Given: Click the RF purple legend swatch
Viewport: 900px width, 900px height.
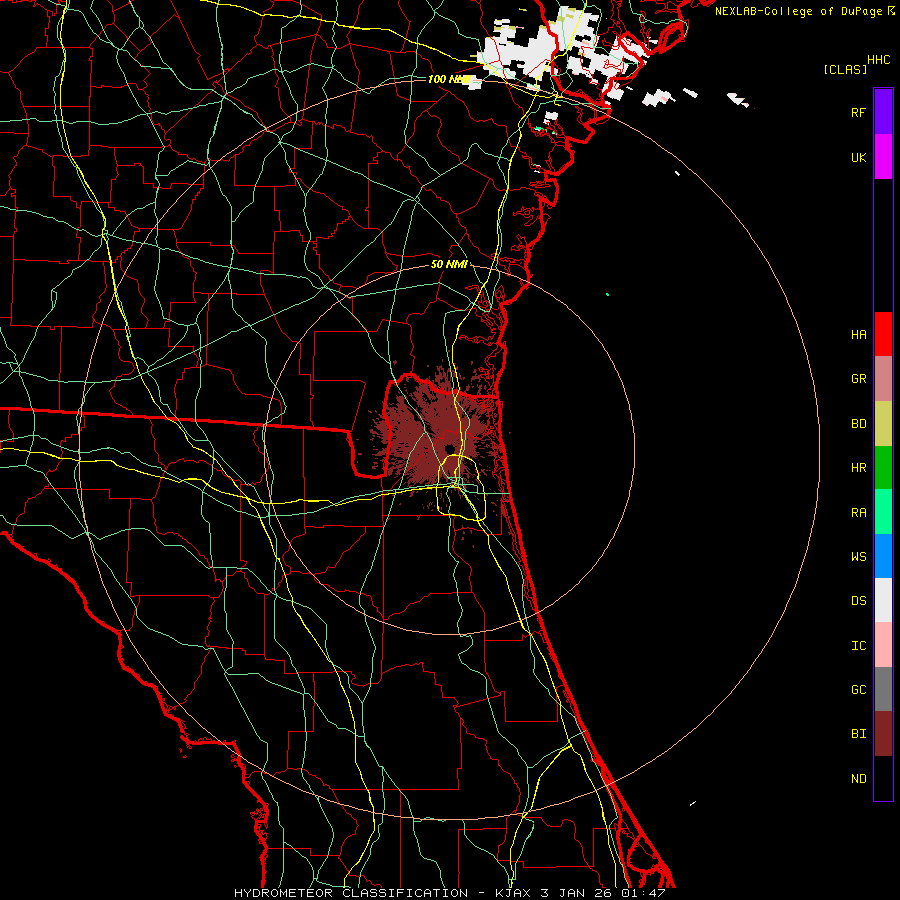Looking at the screenshot, I should click(x=883, y=112).
